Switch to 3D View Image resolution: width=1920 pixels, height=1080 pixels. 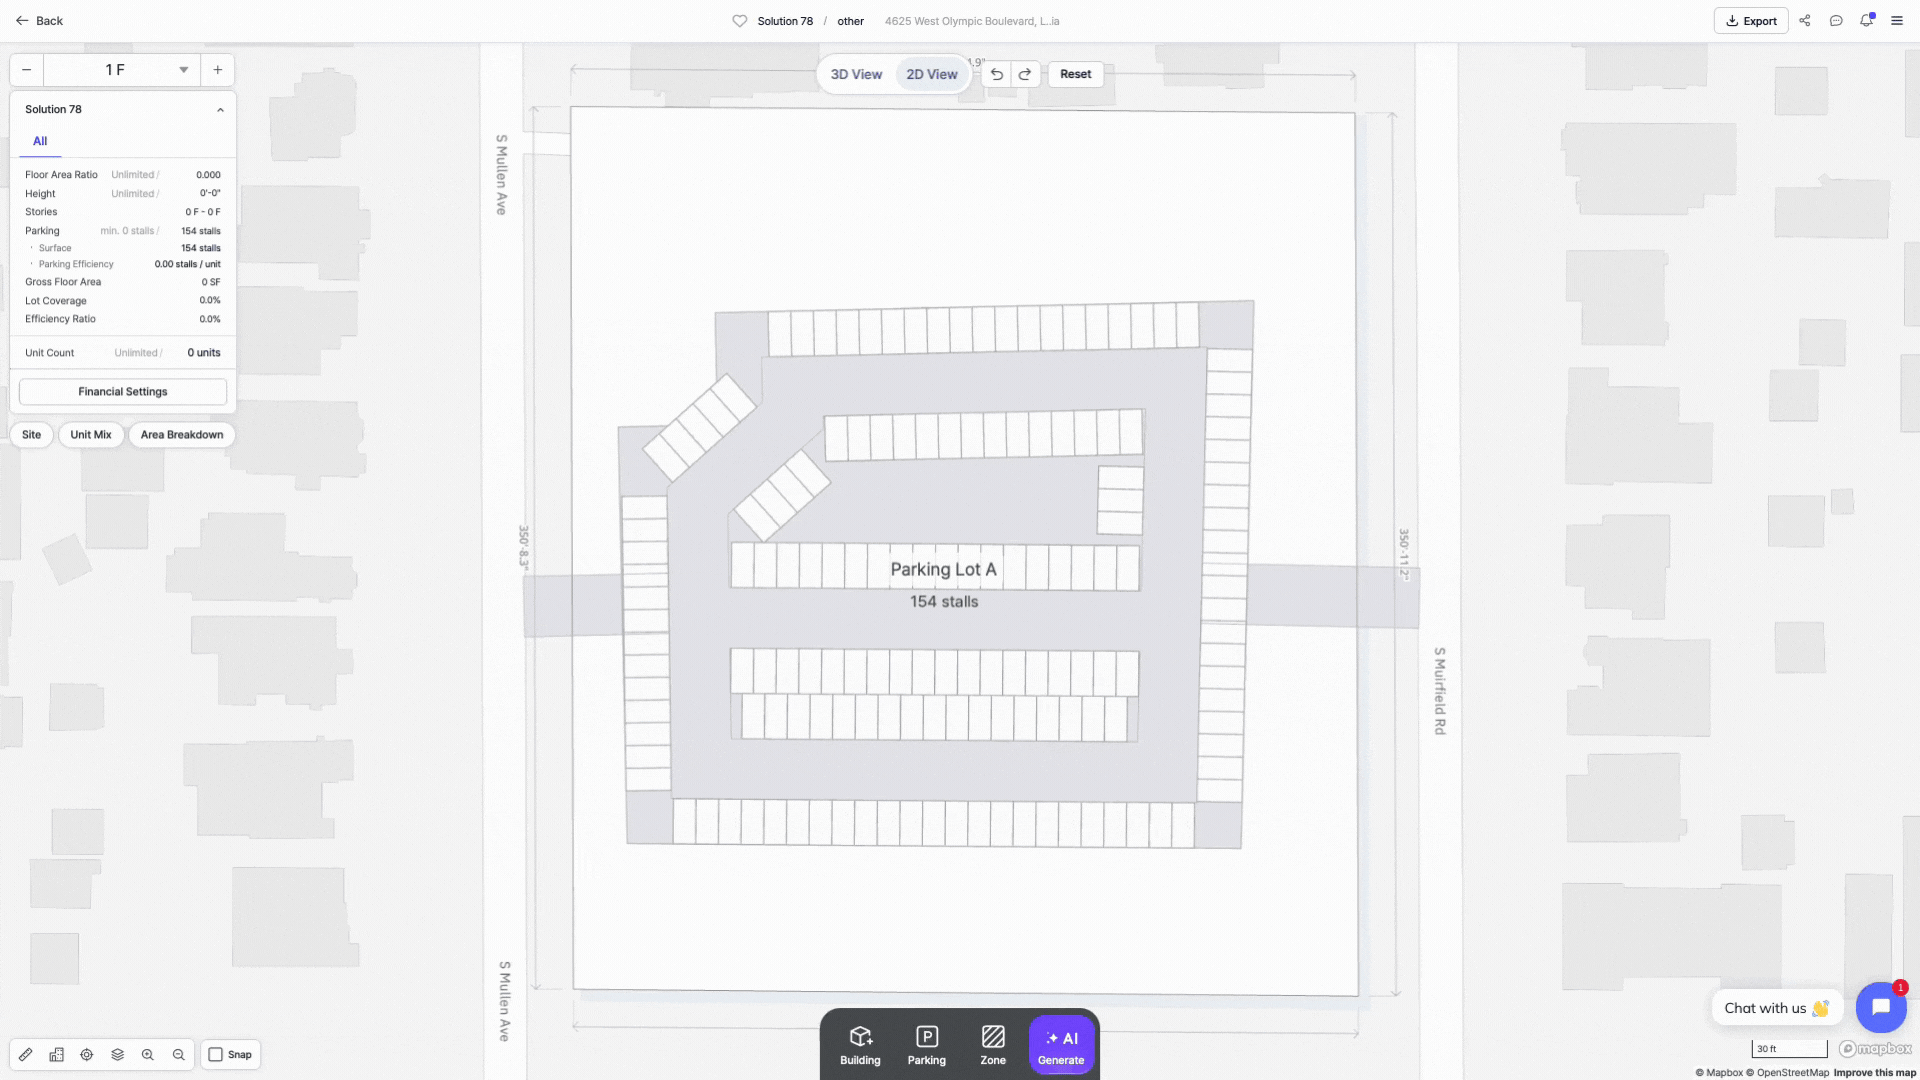(x=856, y=74)
